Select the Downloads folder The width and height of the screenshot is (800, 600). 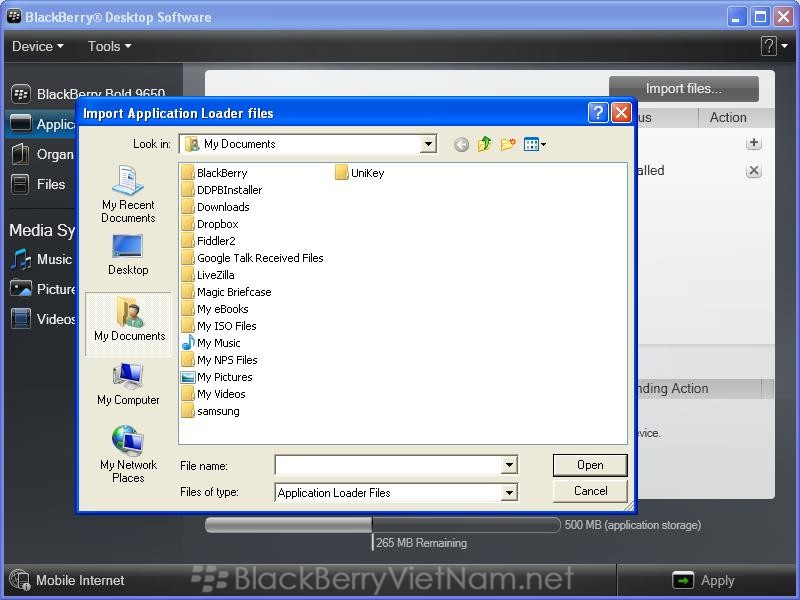(x=215, y=207)
